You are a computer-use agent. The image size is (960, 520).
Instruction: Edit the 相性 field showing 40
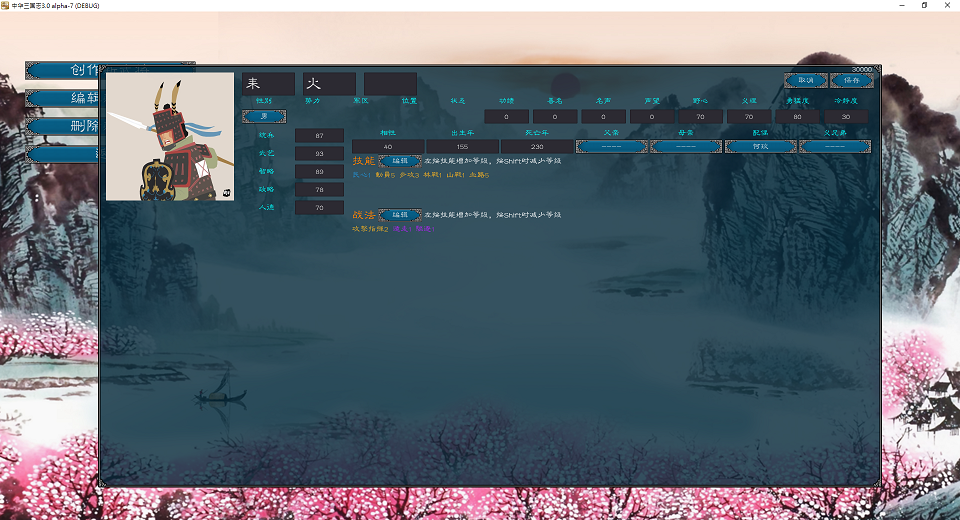388,146
